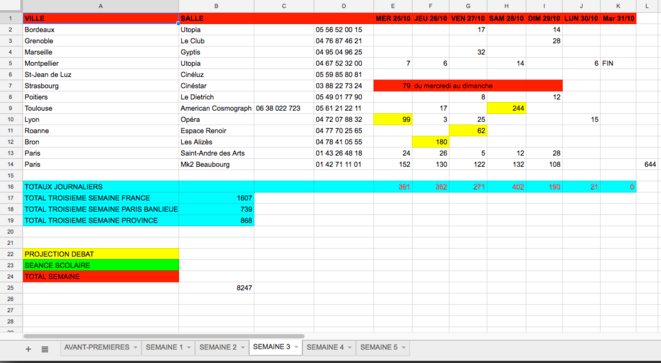Screen dimensions: 661x363
Task: Select column D header
Action: point(344,6)
